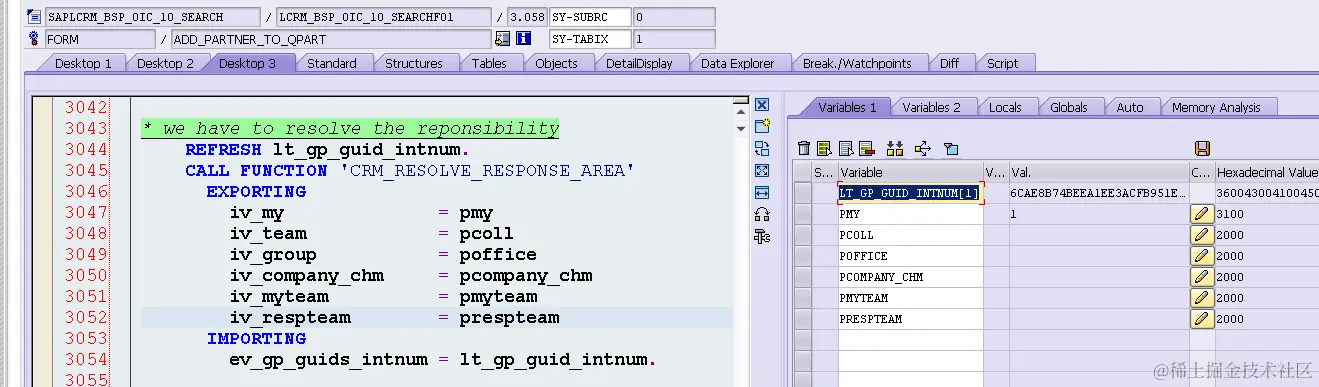
Task: Switch to Globals tab
Action: tap(1069, 107)
